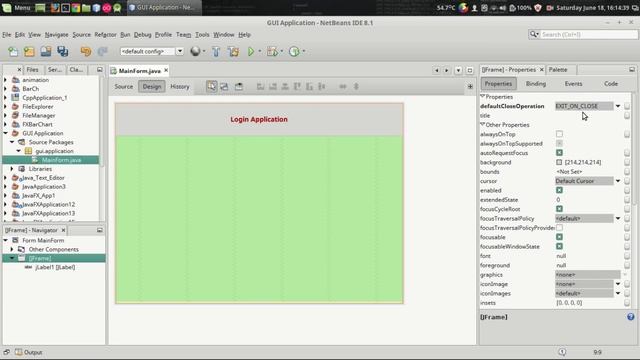Click the align right in column icon
Screen dimensions: 640x360
(x=273, y=87)
